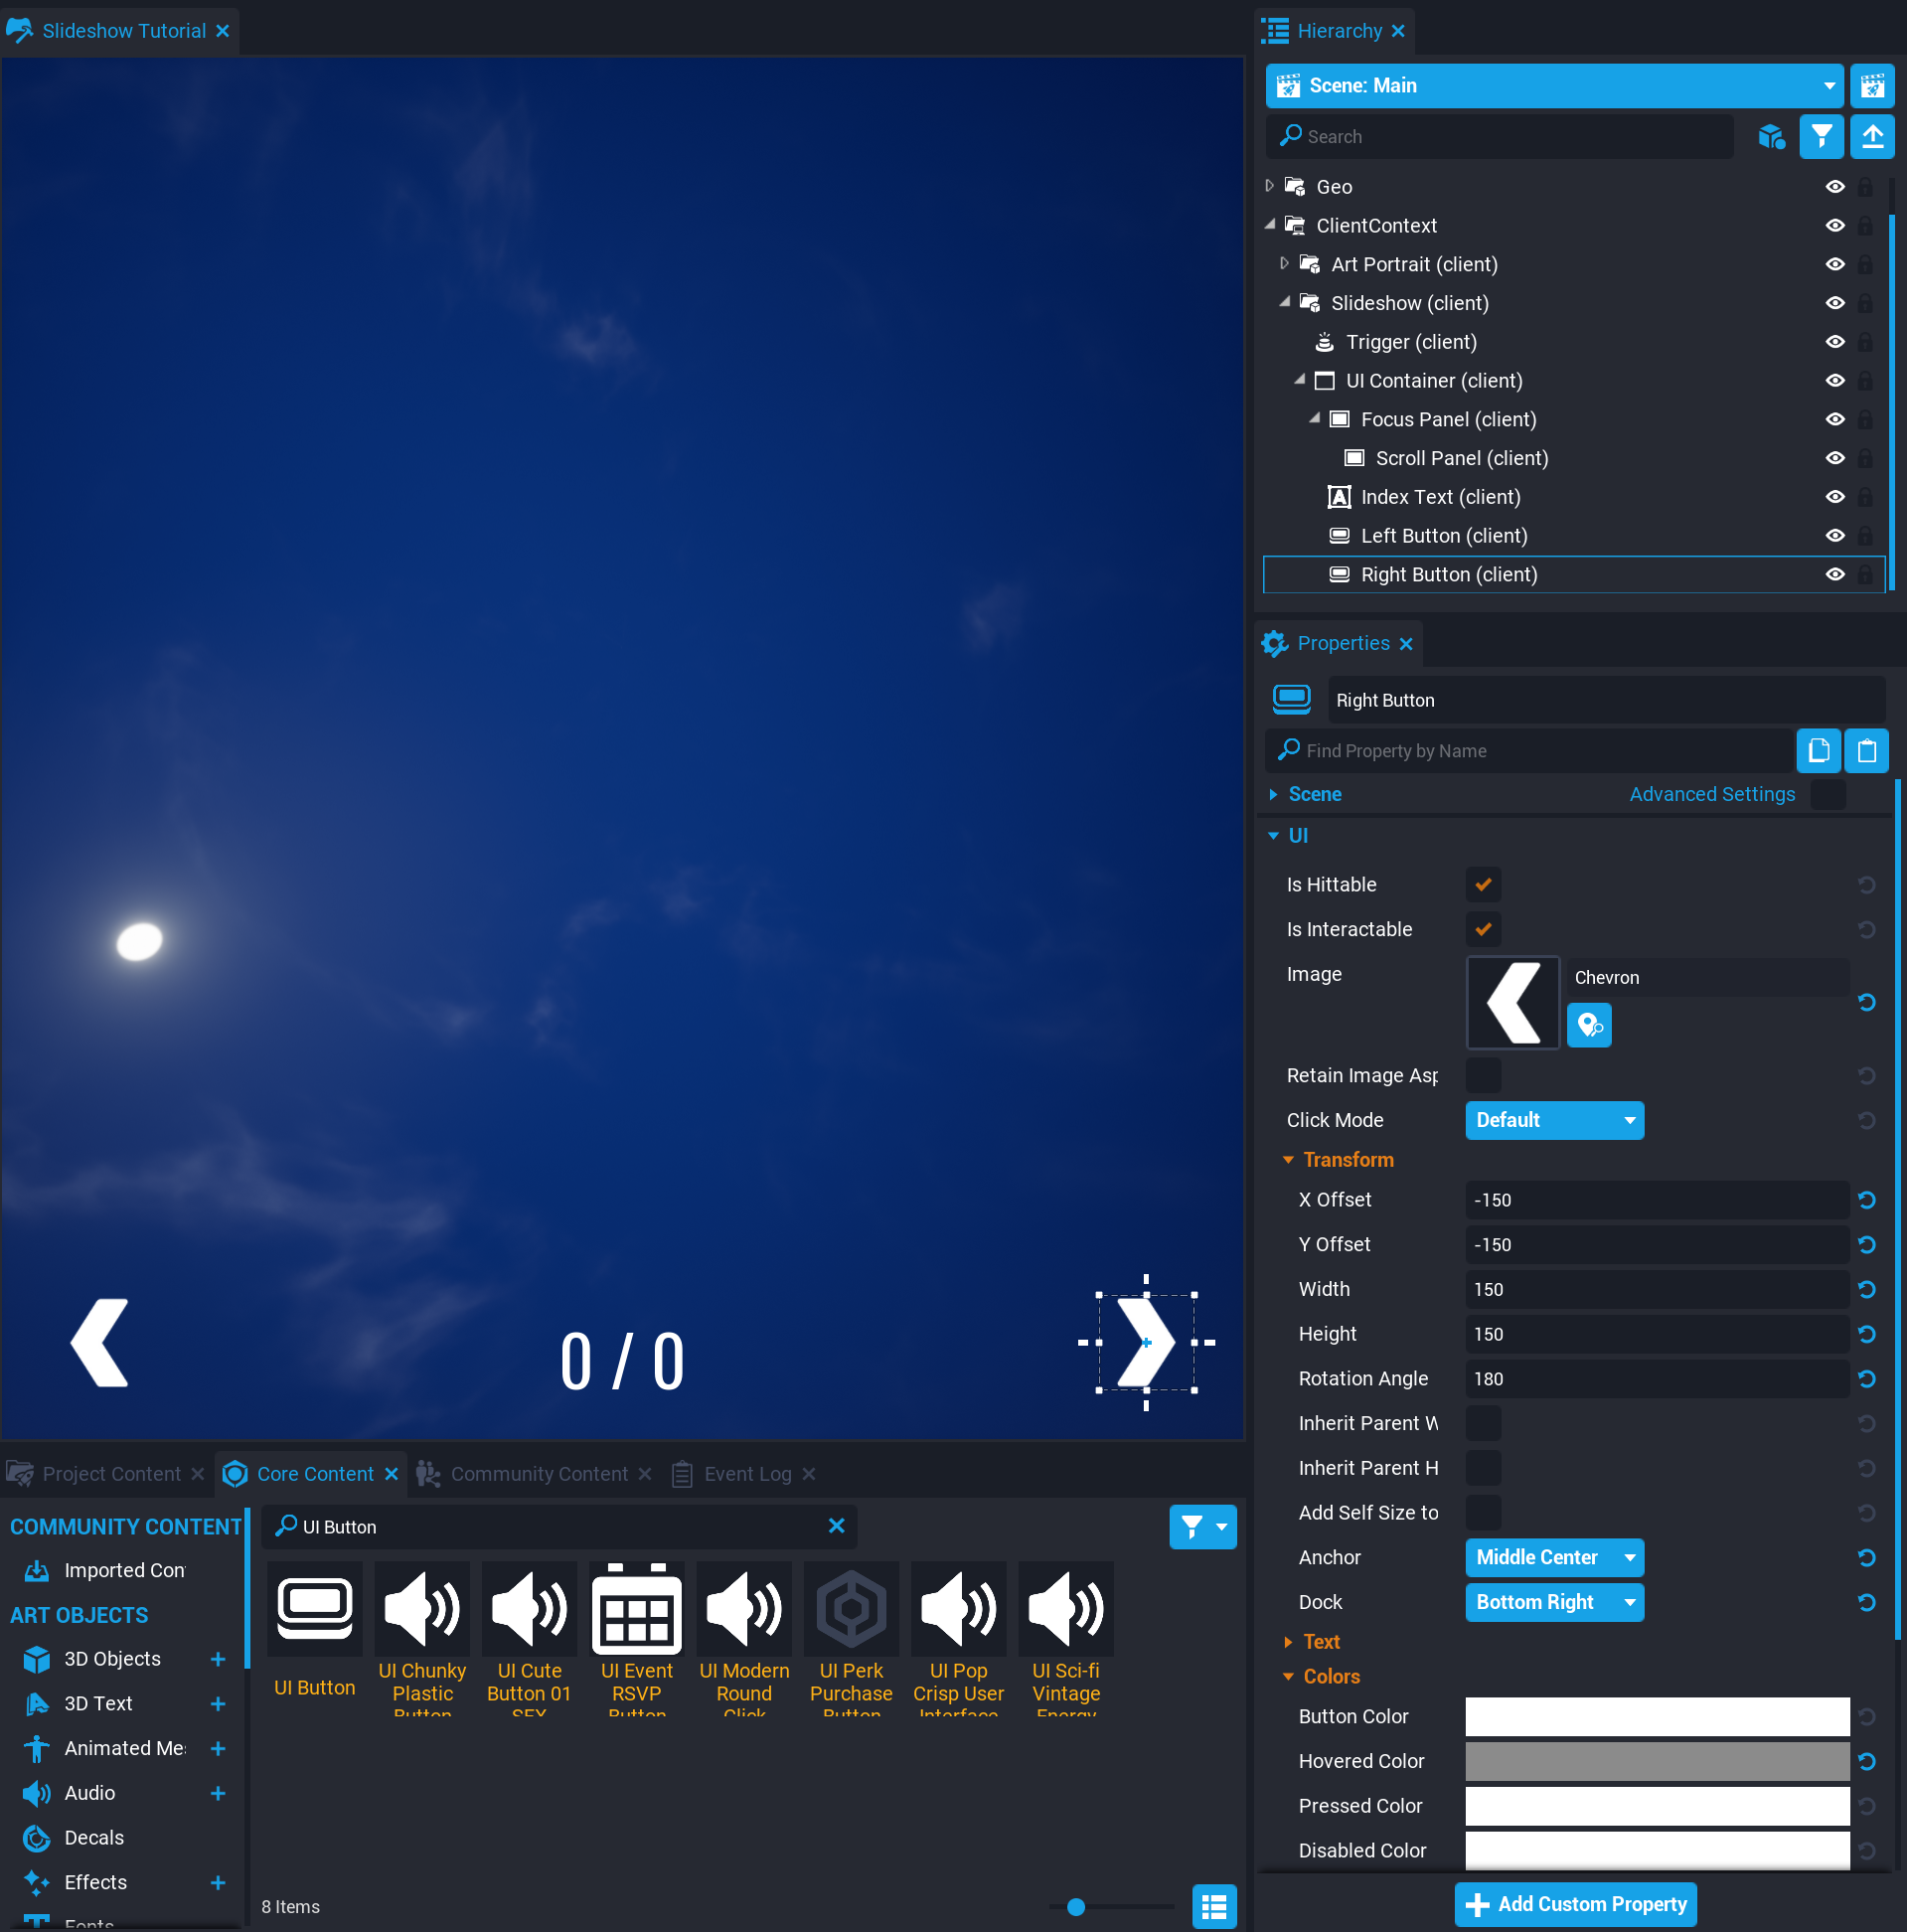Screen dimensions: 1907x1932
Task: Switch to the Community Content tab
Action: [538, 1474]
